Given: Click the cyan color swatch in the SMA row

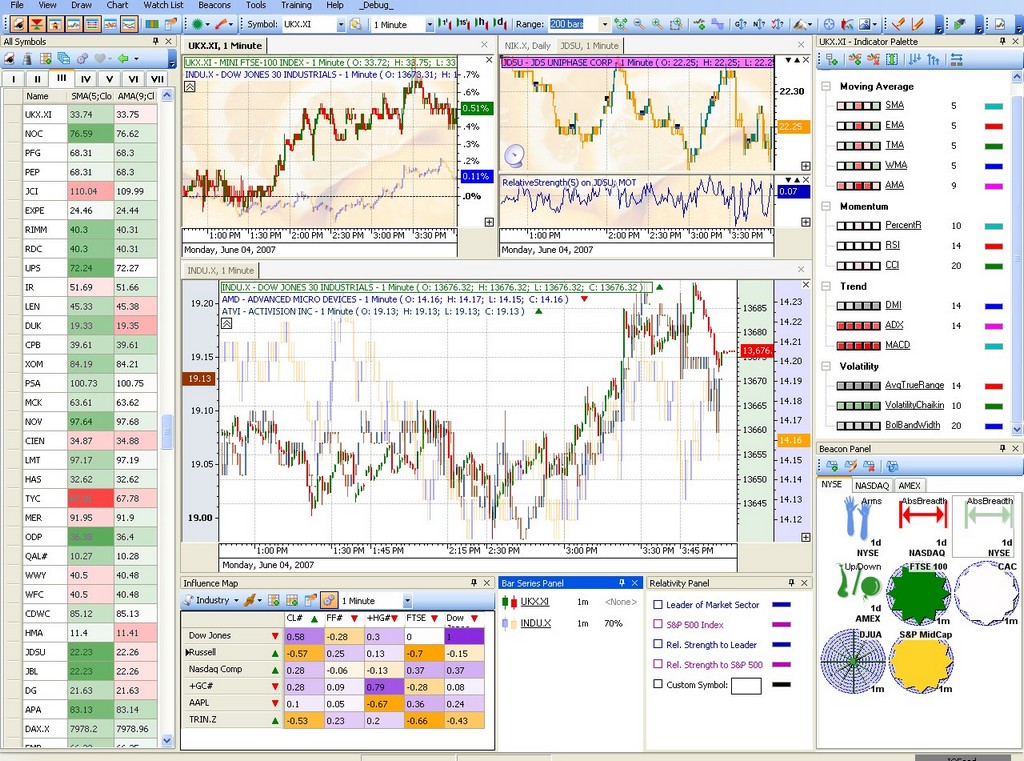Looking at the screenshot, I should (993, 106).
